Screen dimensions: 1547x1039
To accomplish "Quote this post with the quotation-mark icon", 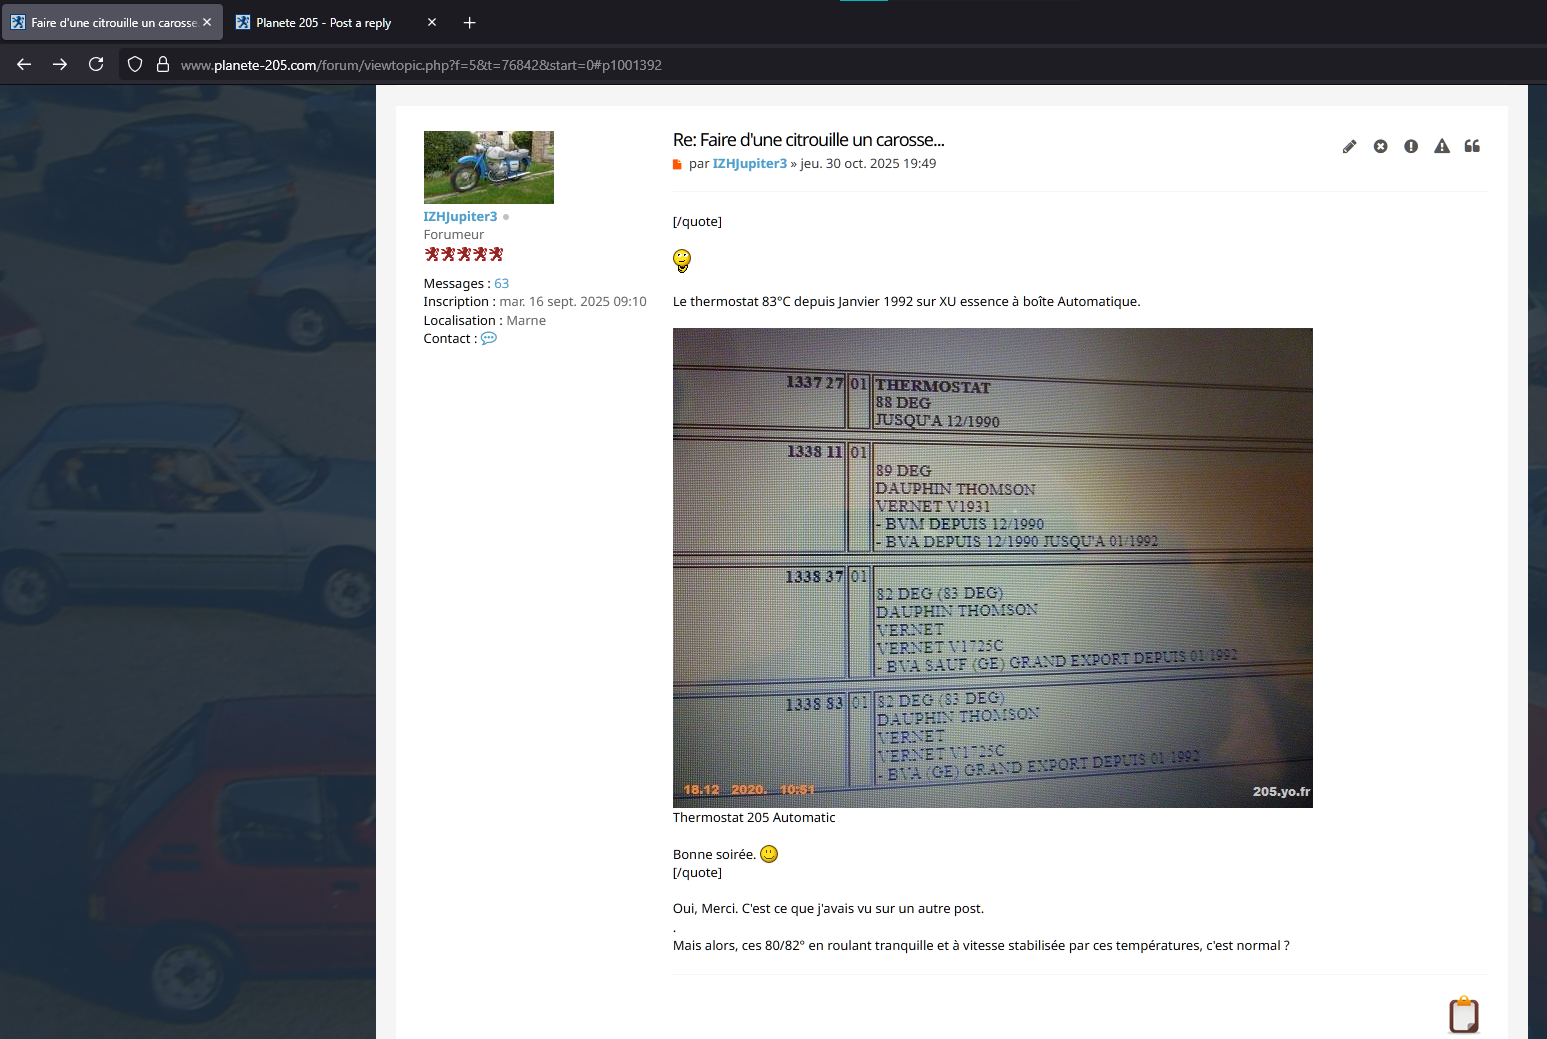I will point(1472,147).
